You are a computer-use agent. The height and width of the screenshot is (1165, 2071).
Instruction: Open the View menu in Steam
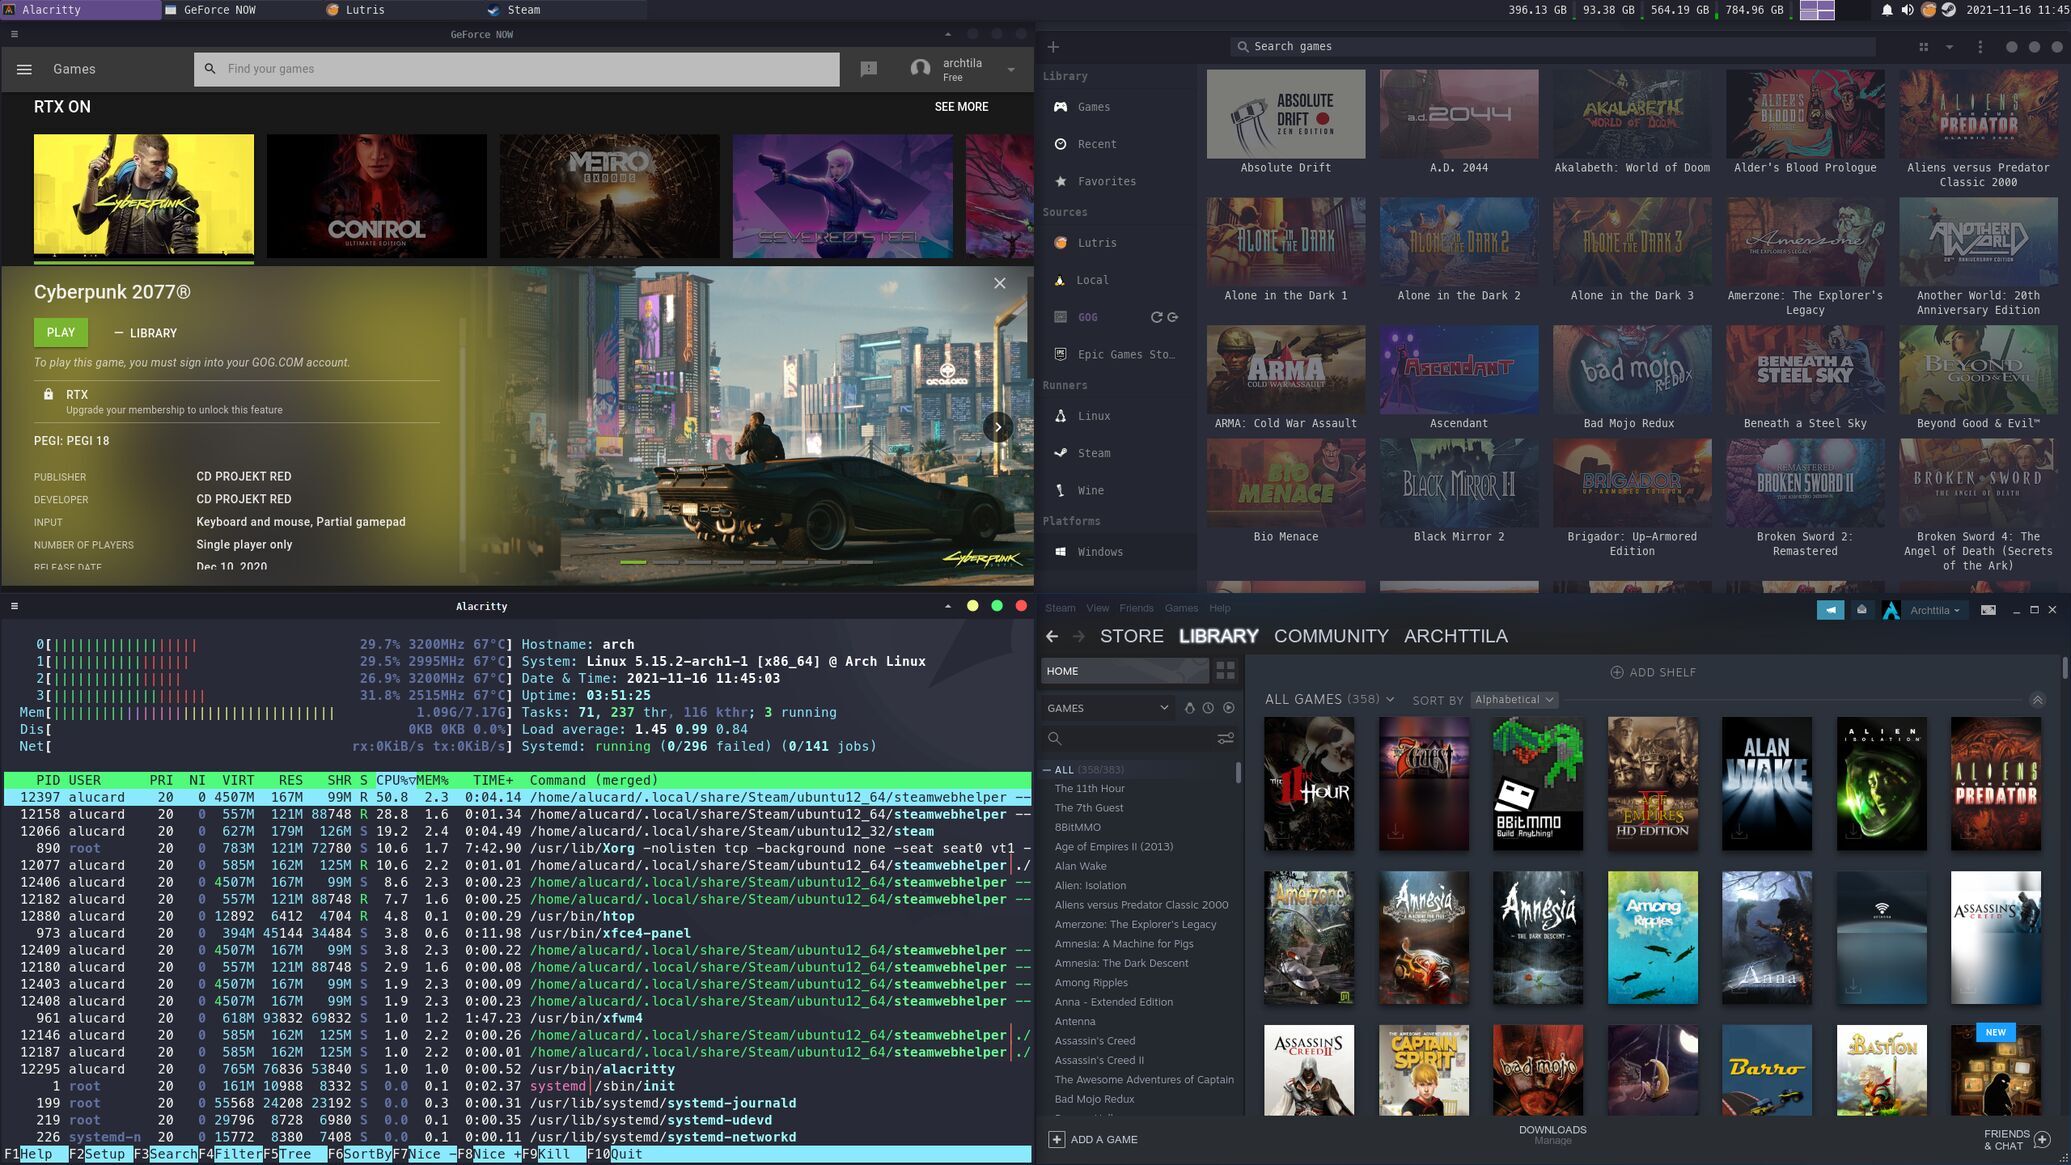(1097, 608)
